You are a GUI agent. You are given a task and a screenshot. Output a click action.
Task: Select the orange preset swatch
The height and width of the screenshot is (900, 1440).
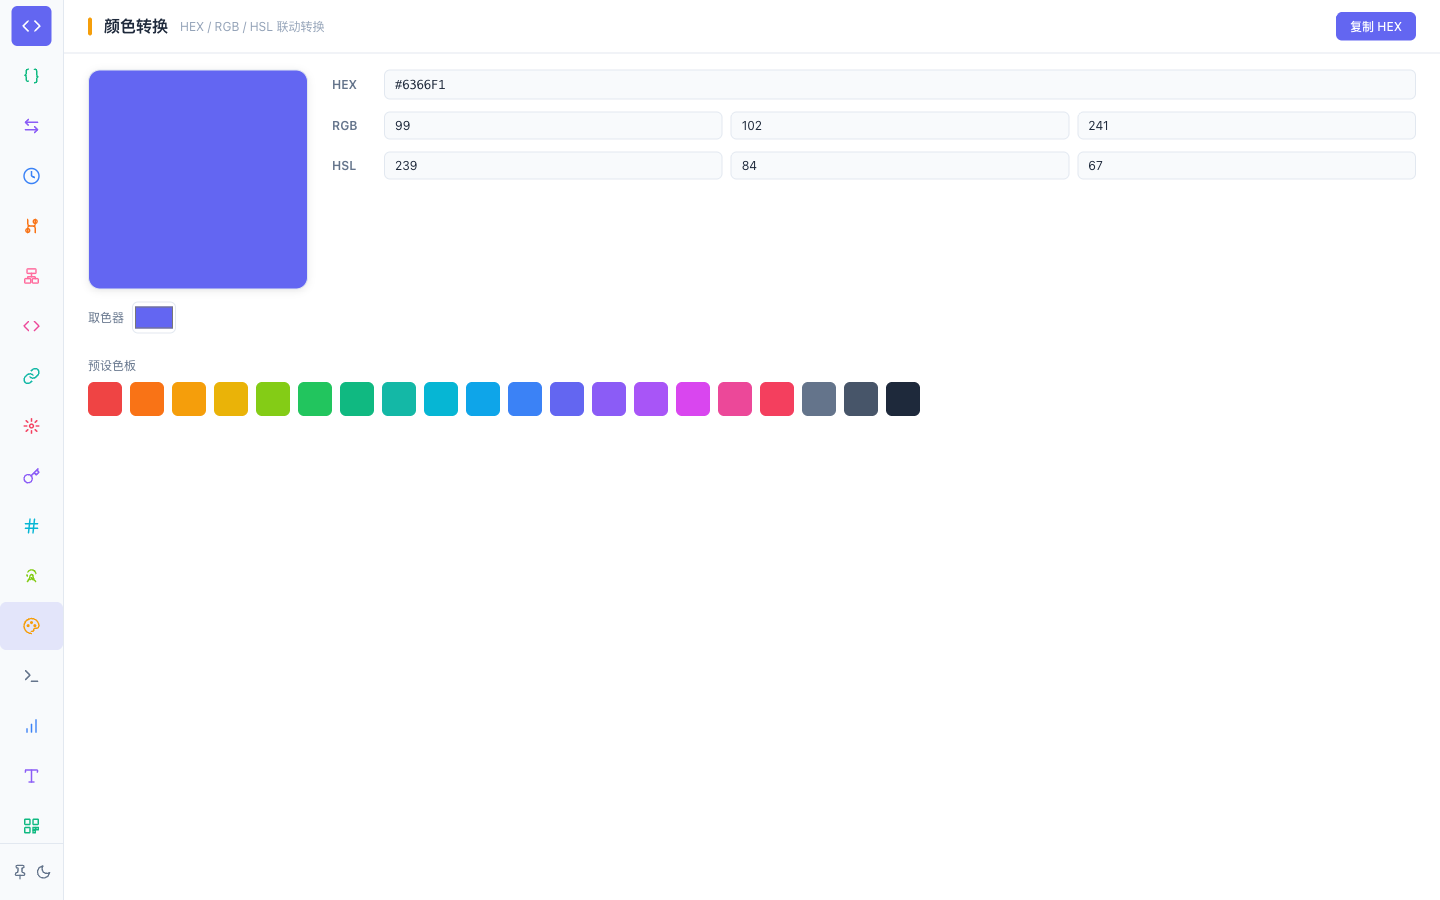[x=147, y=399]
